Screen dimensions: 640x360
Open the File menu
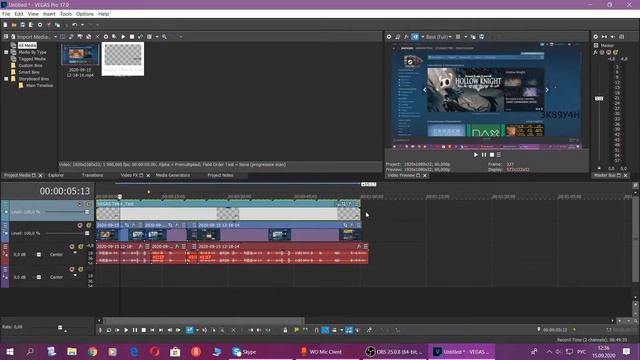(x=6, y=14)
